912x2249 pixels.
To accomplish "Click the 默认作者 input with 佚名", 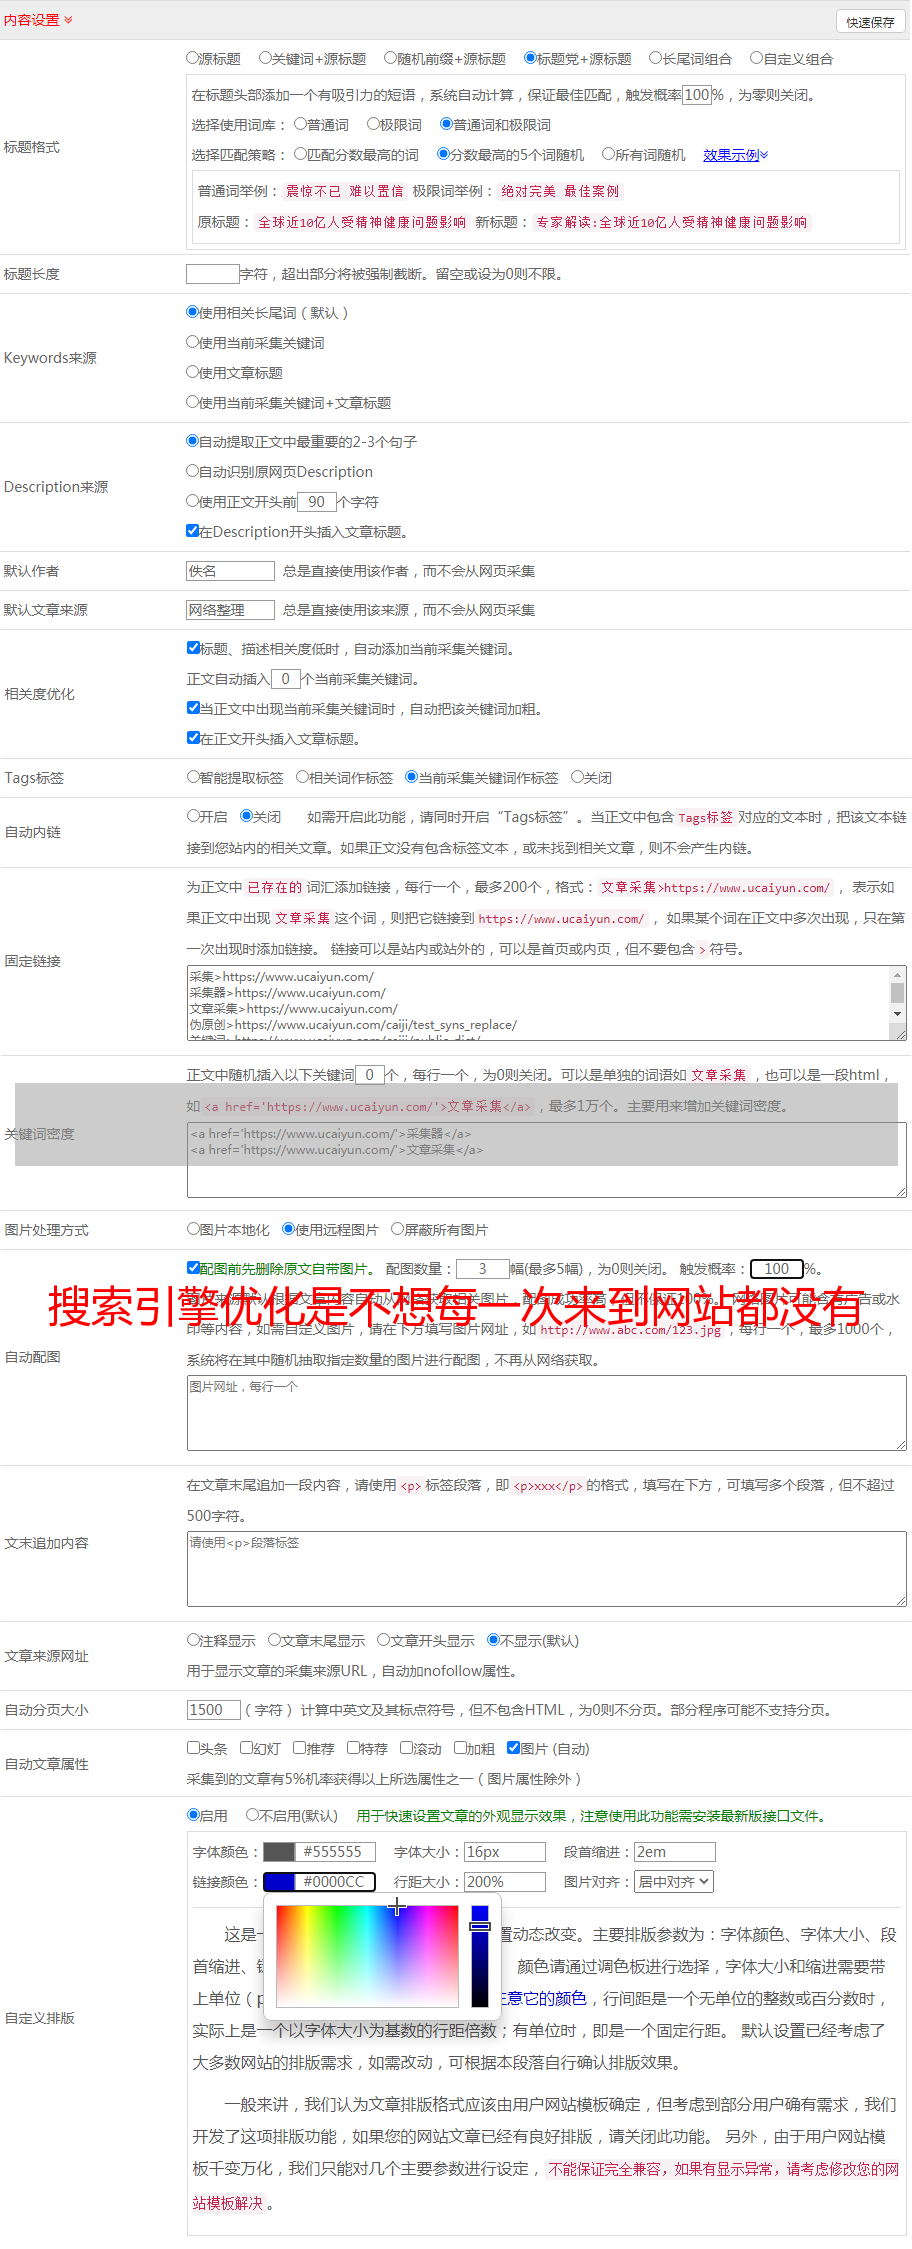I will pyautogui.click(x=231, y=571).
